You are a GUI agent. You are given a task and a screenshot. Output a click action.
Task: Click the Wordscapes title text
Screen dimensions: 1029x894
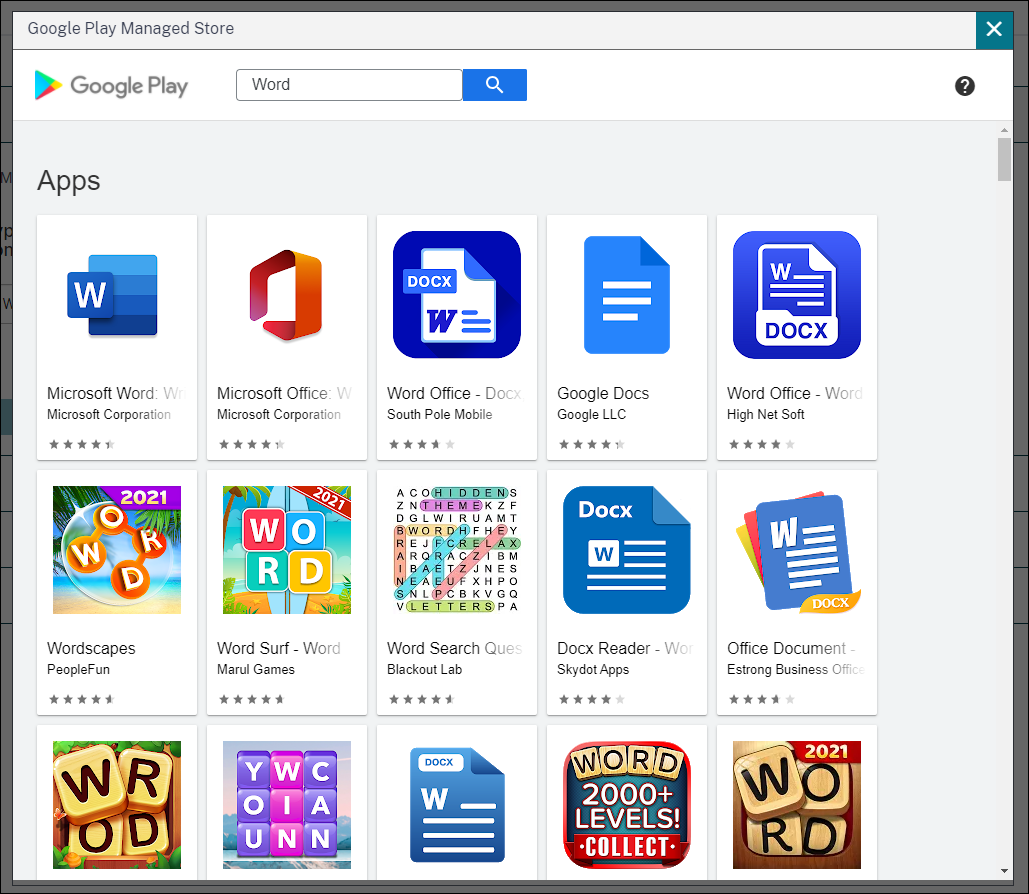[x=91, y=648]
